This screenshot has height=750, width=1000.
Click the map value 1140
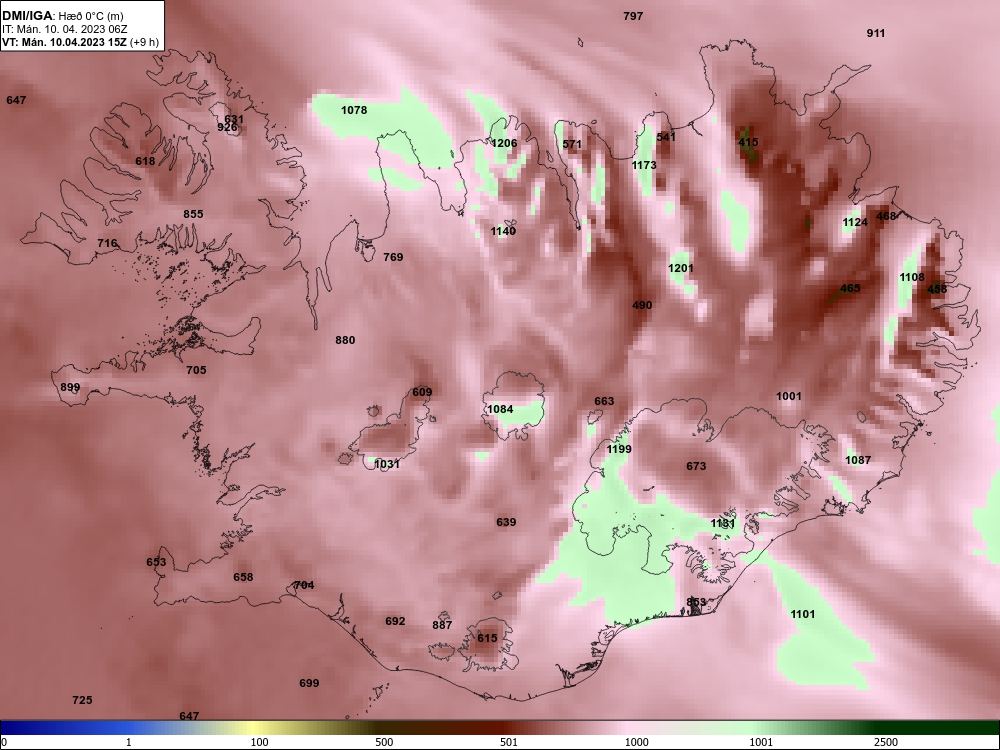click(x=503, y=232)
